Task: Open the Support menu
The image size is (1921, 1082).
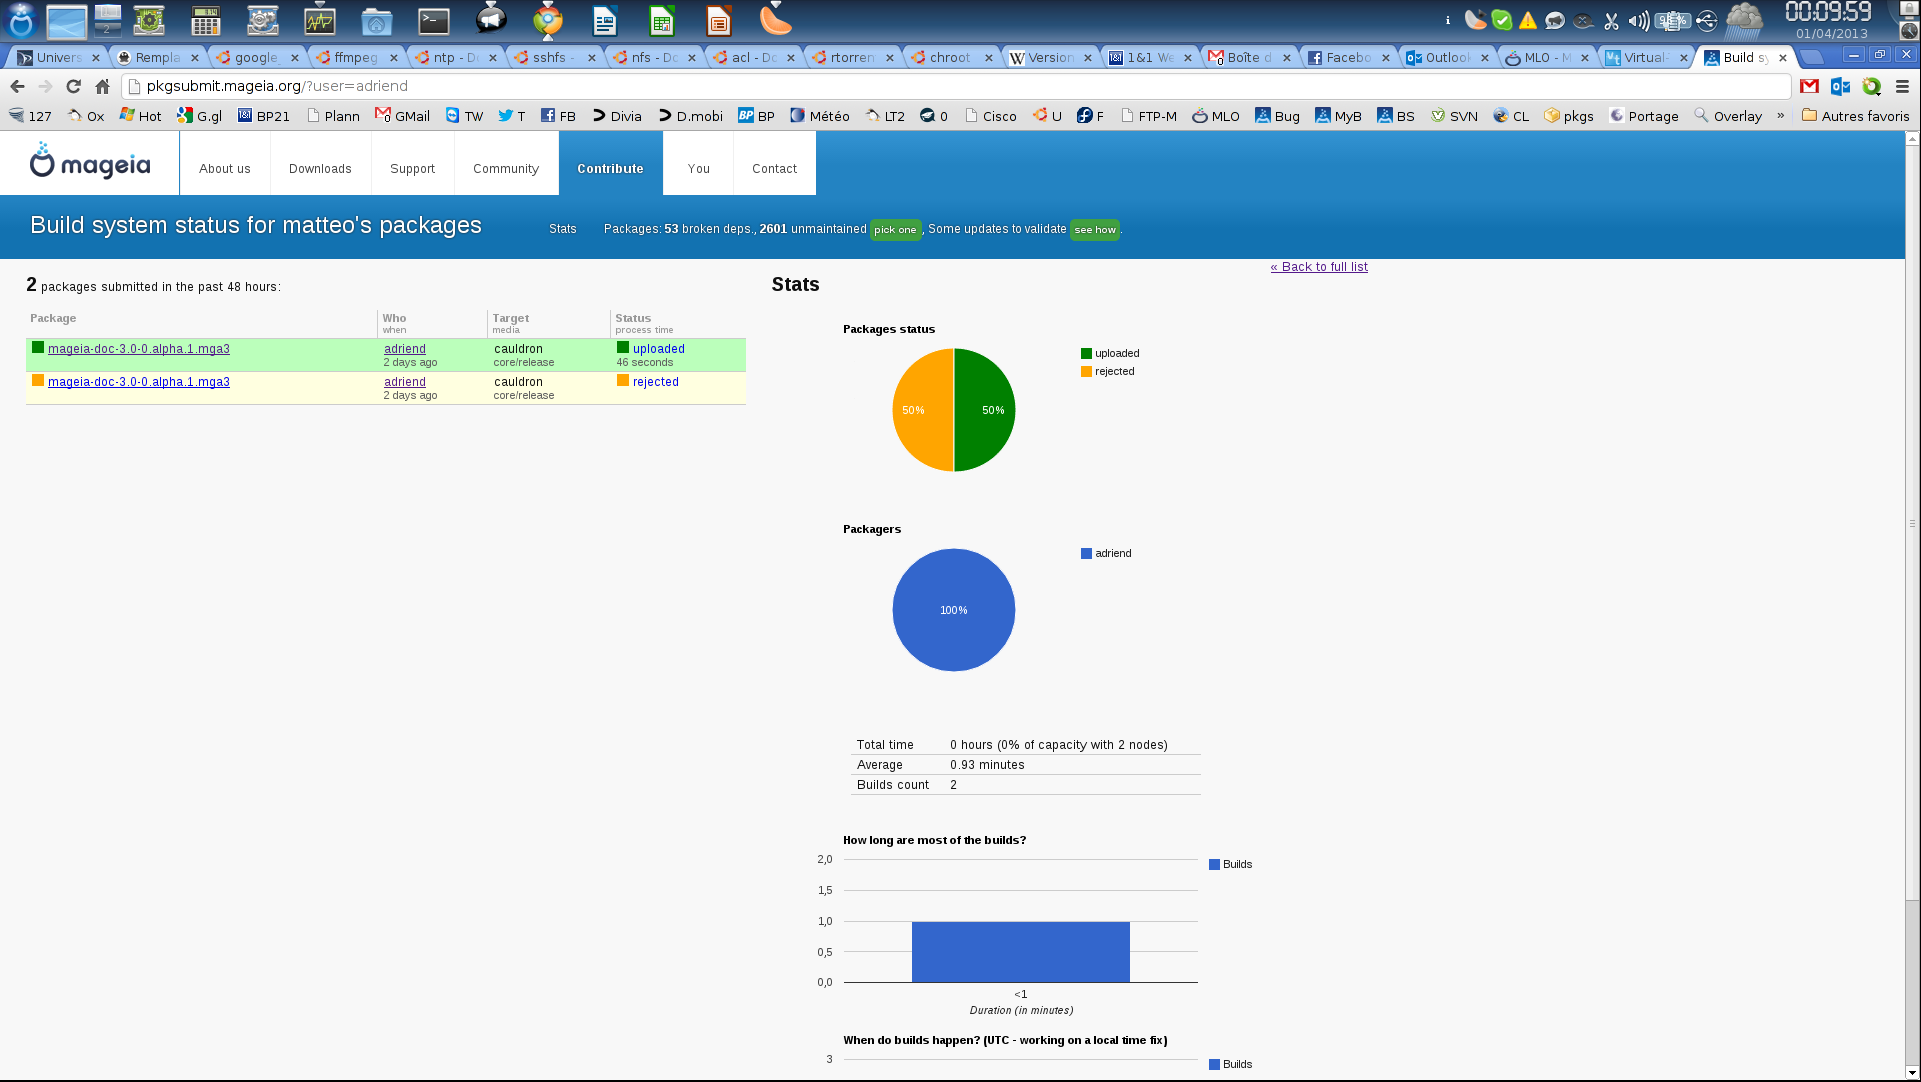Action: [x=412, y=169]
